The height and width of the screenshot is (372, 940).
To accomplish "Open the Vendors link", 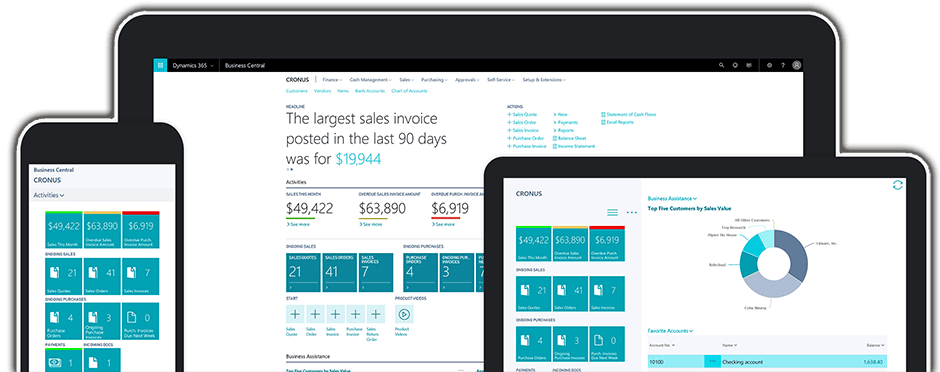I will [323, 91].
